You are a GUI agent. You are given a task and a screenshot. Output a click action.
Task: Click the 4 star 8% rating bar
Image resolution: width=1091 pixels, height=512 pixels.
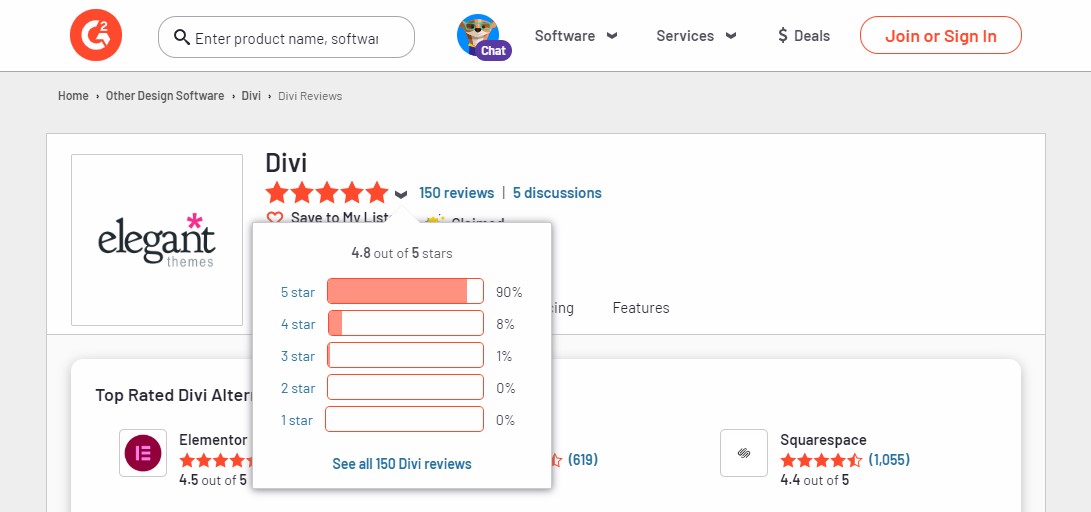click(405, 323)
